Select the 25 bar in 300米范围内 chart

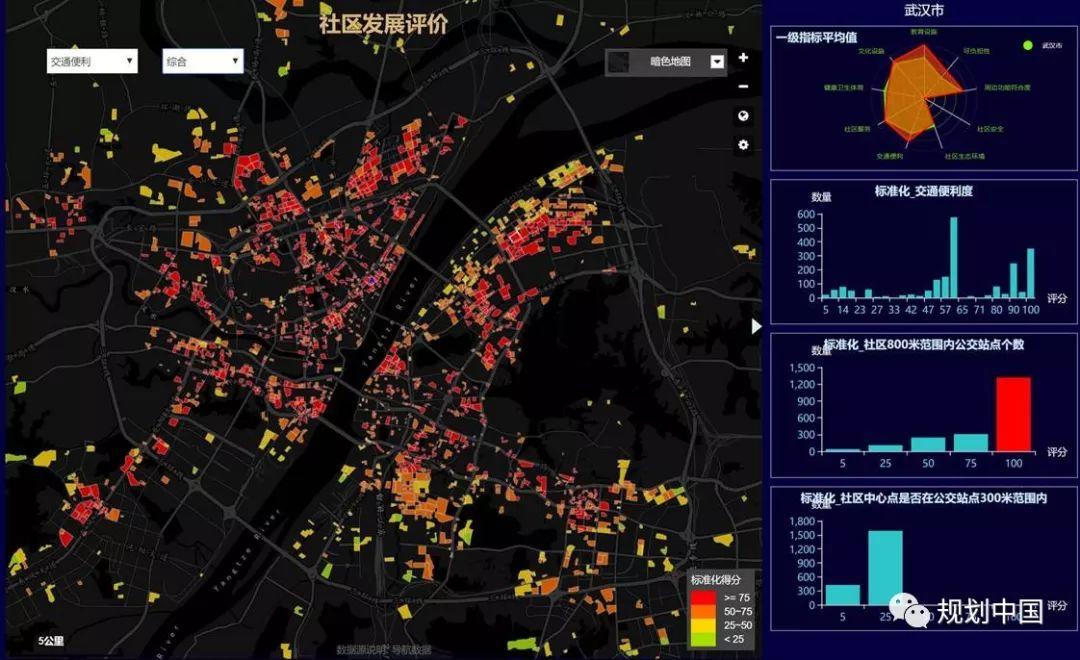[885, 568]
